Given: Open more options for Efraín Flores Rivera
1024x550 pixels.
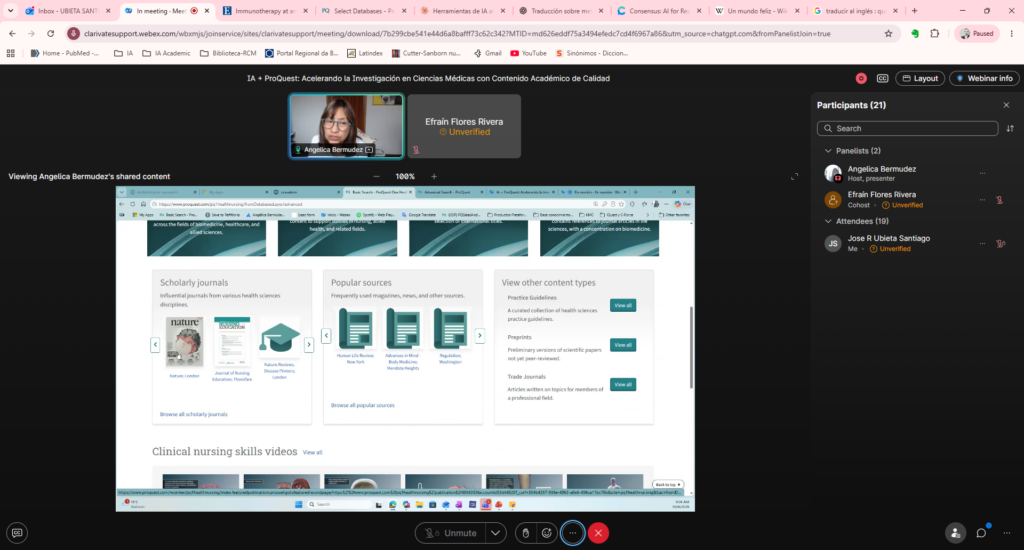Looking at the screenshot, I should tap(982, 200).
